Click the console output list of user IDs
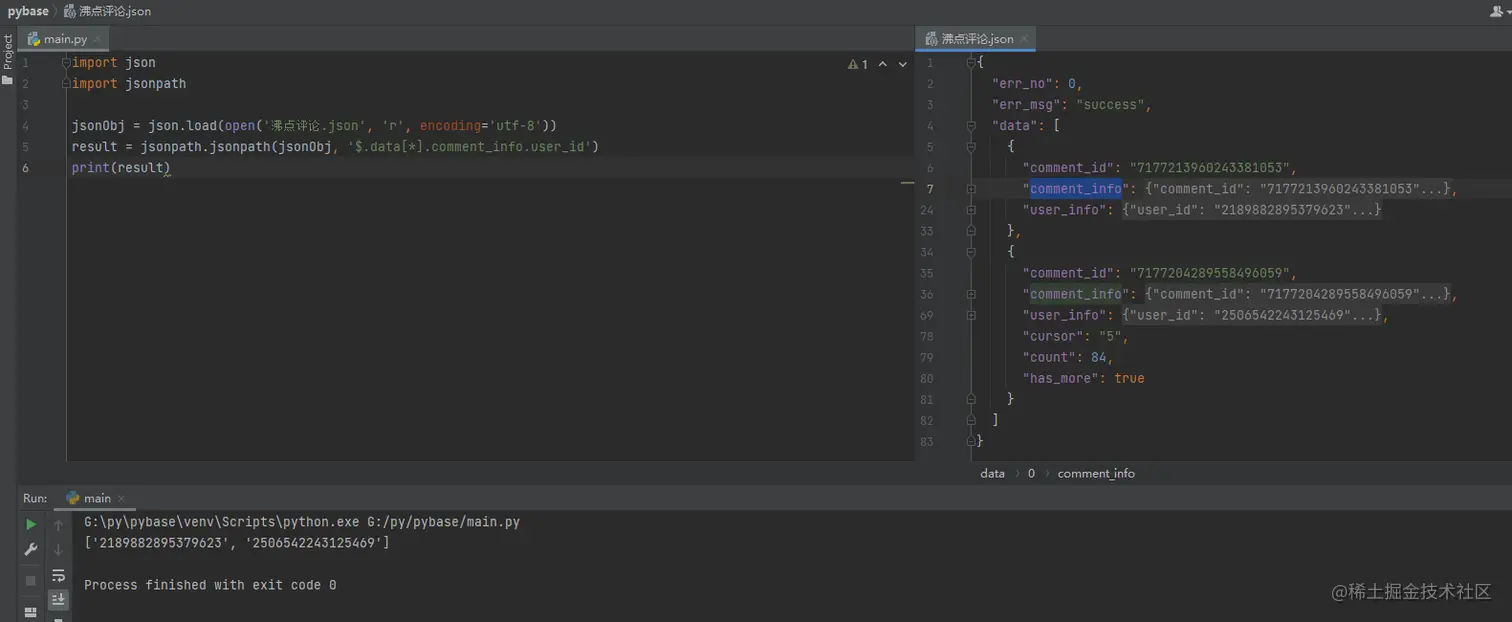 [x=236, y=543]
